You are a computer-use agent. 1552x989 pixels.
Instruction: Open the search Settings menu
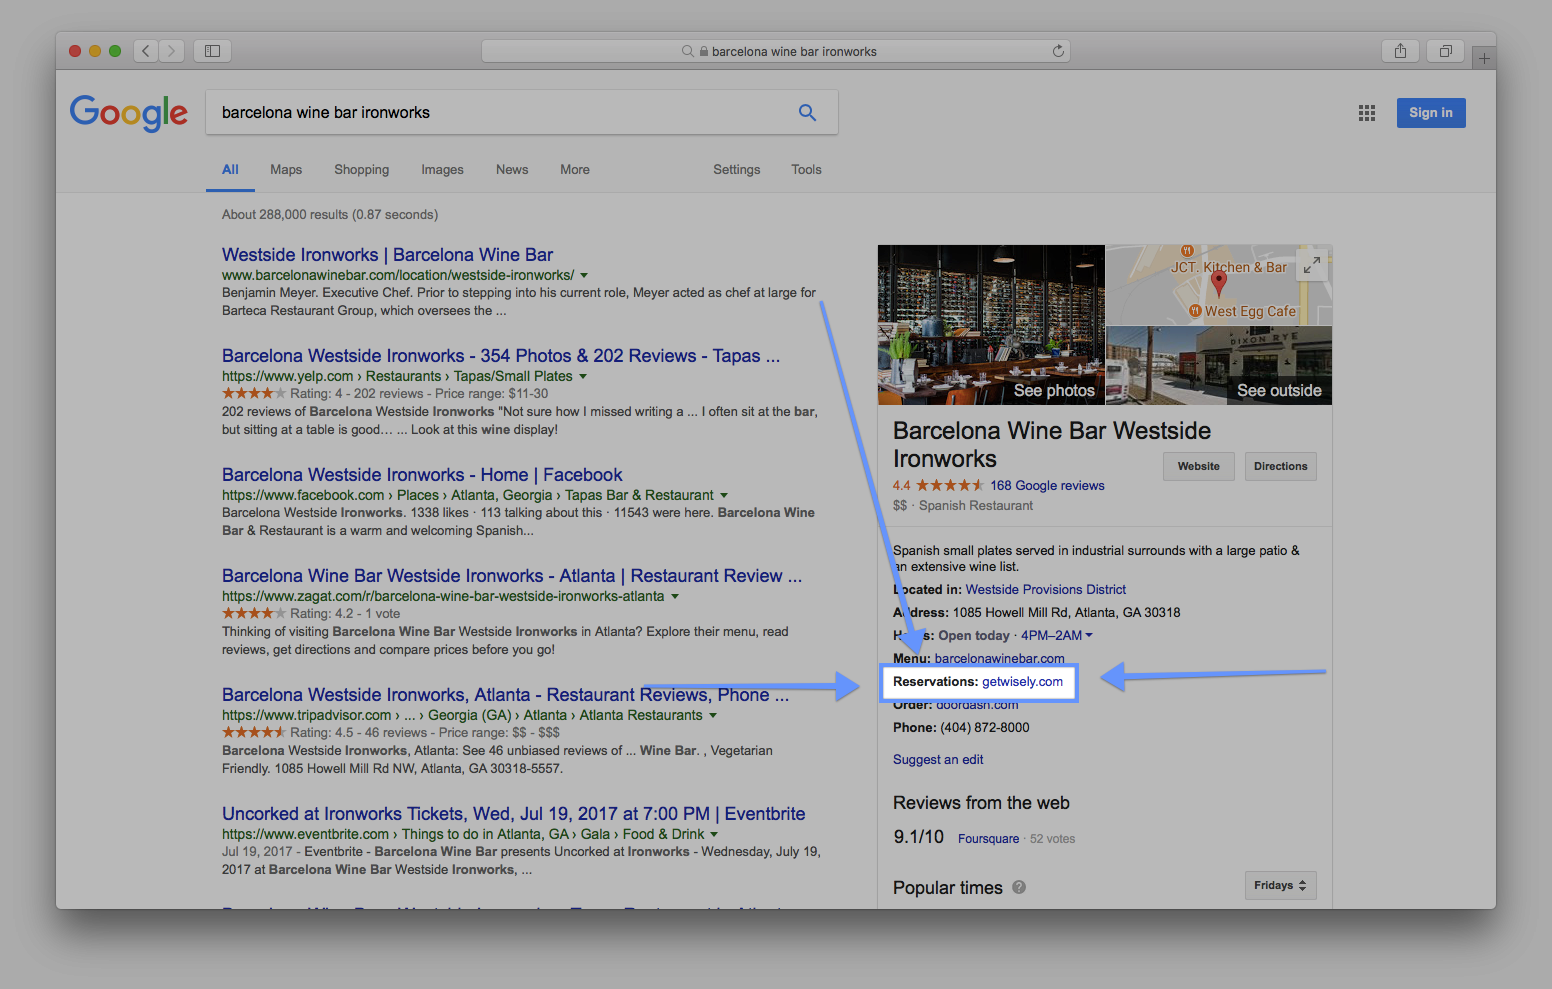(x=737, y=169)
